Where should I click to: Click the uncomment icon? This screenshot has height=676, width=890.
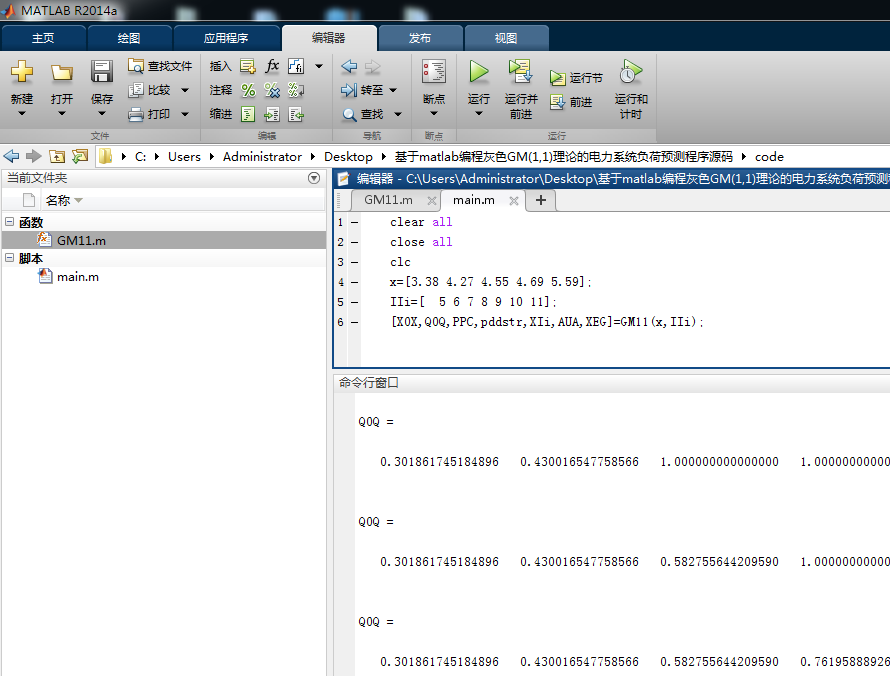[272, 90]
